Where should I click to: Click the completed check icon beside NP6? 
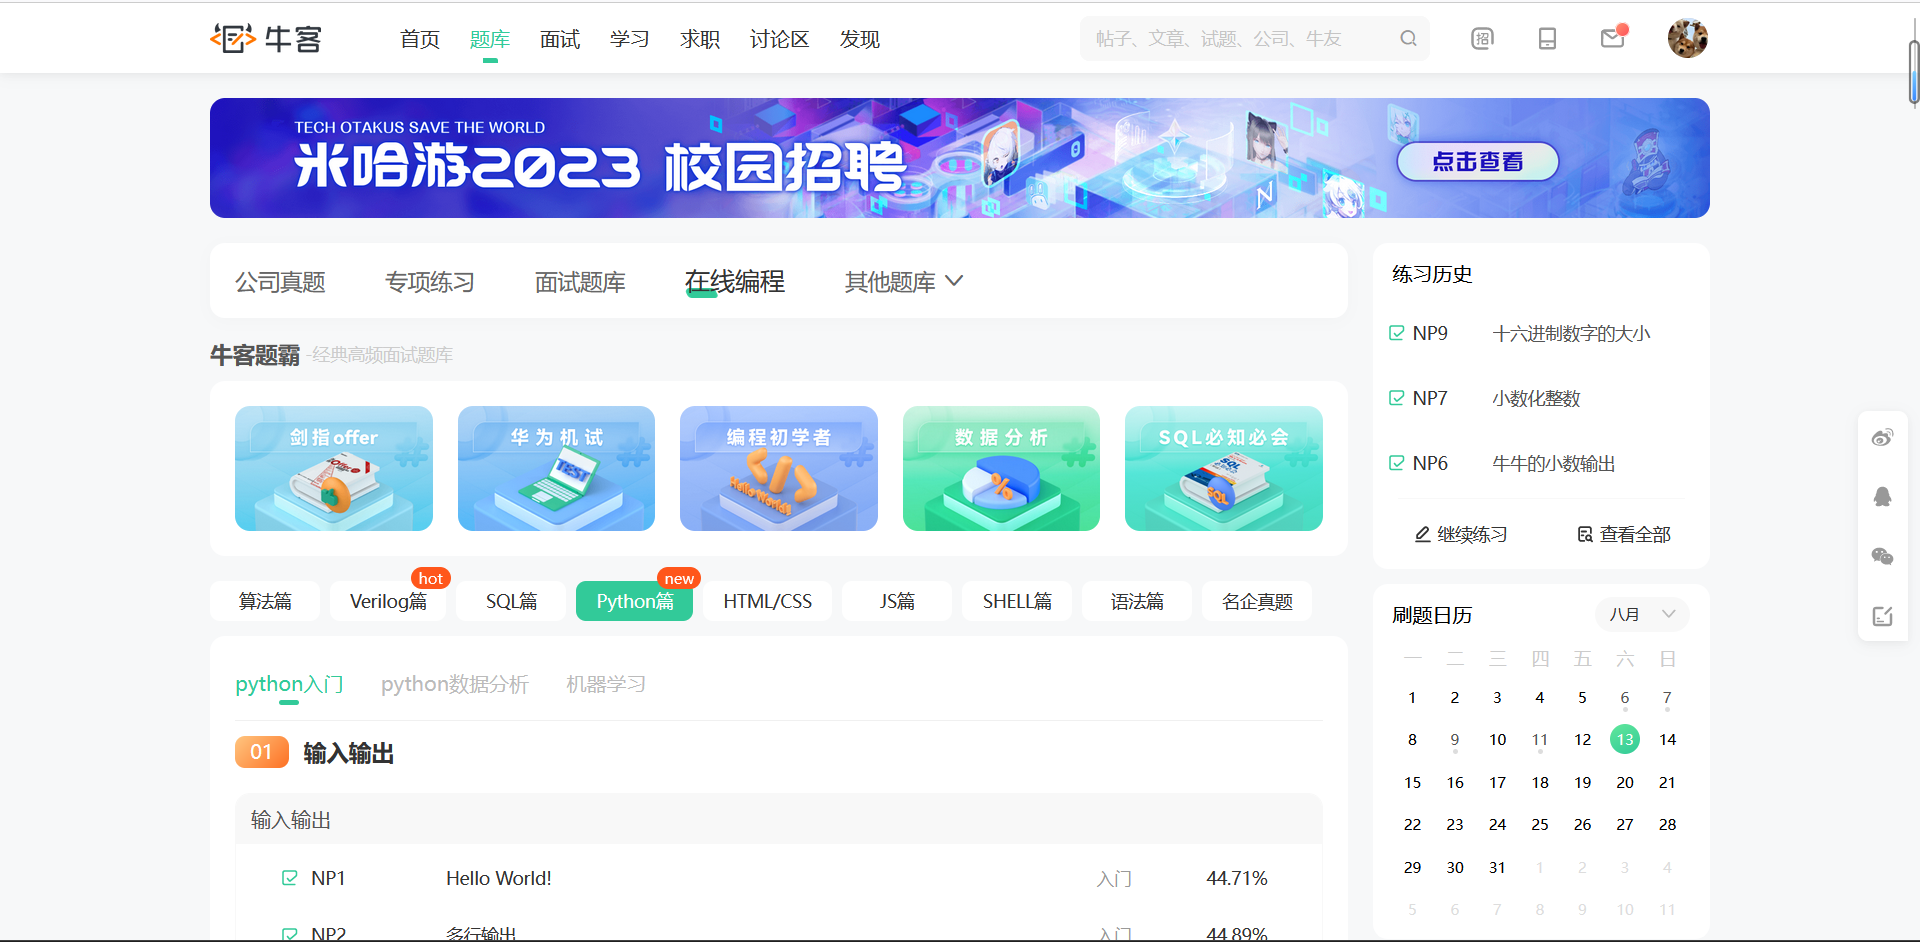click(x=1397, y=463)
